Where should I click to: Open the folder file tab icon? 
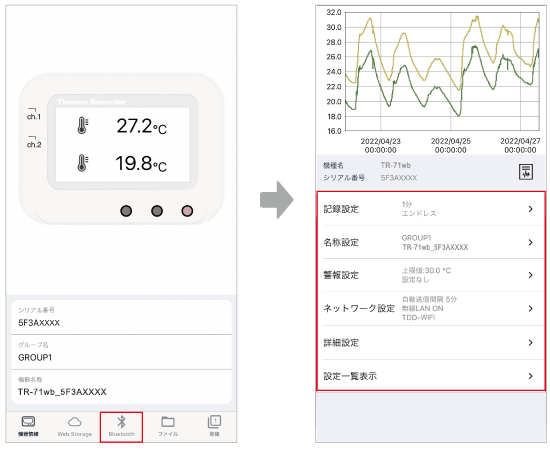coord(168,422)
